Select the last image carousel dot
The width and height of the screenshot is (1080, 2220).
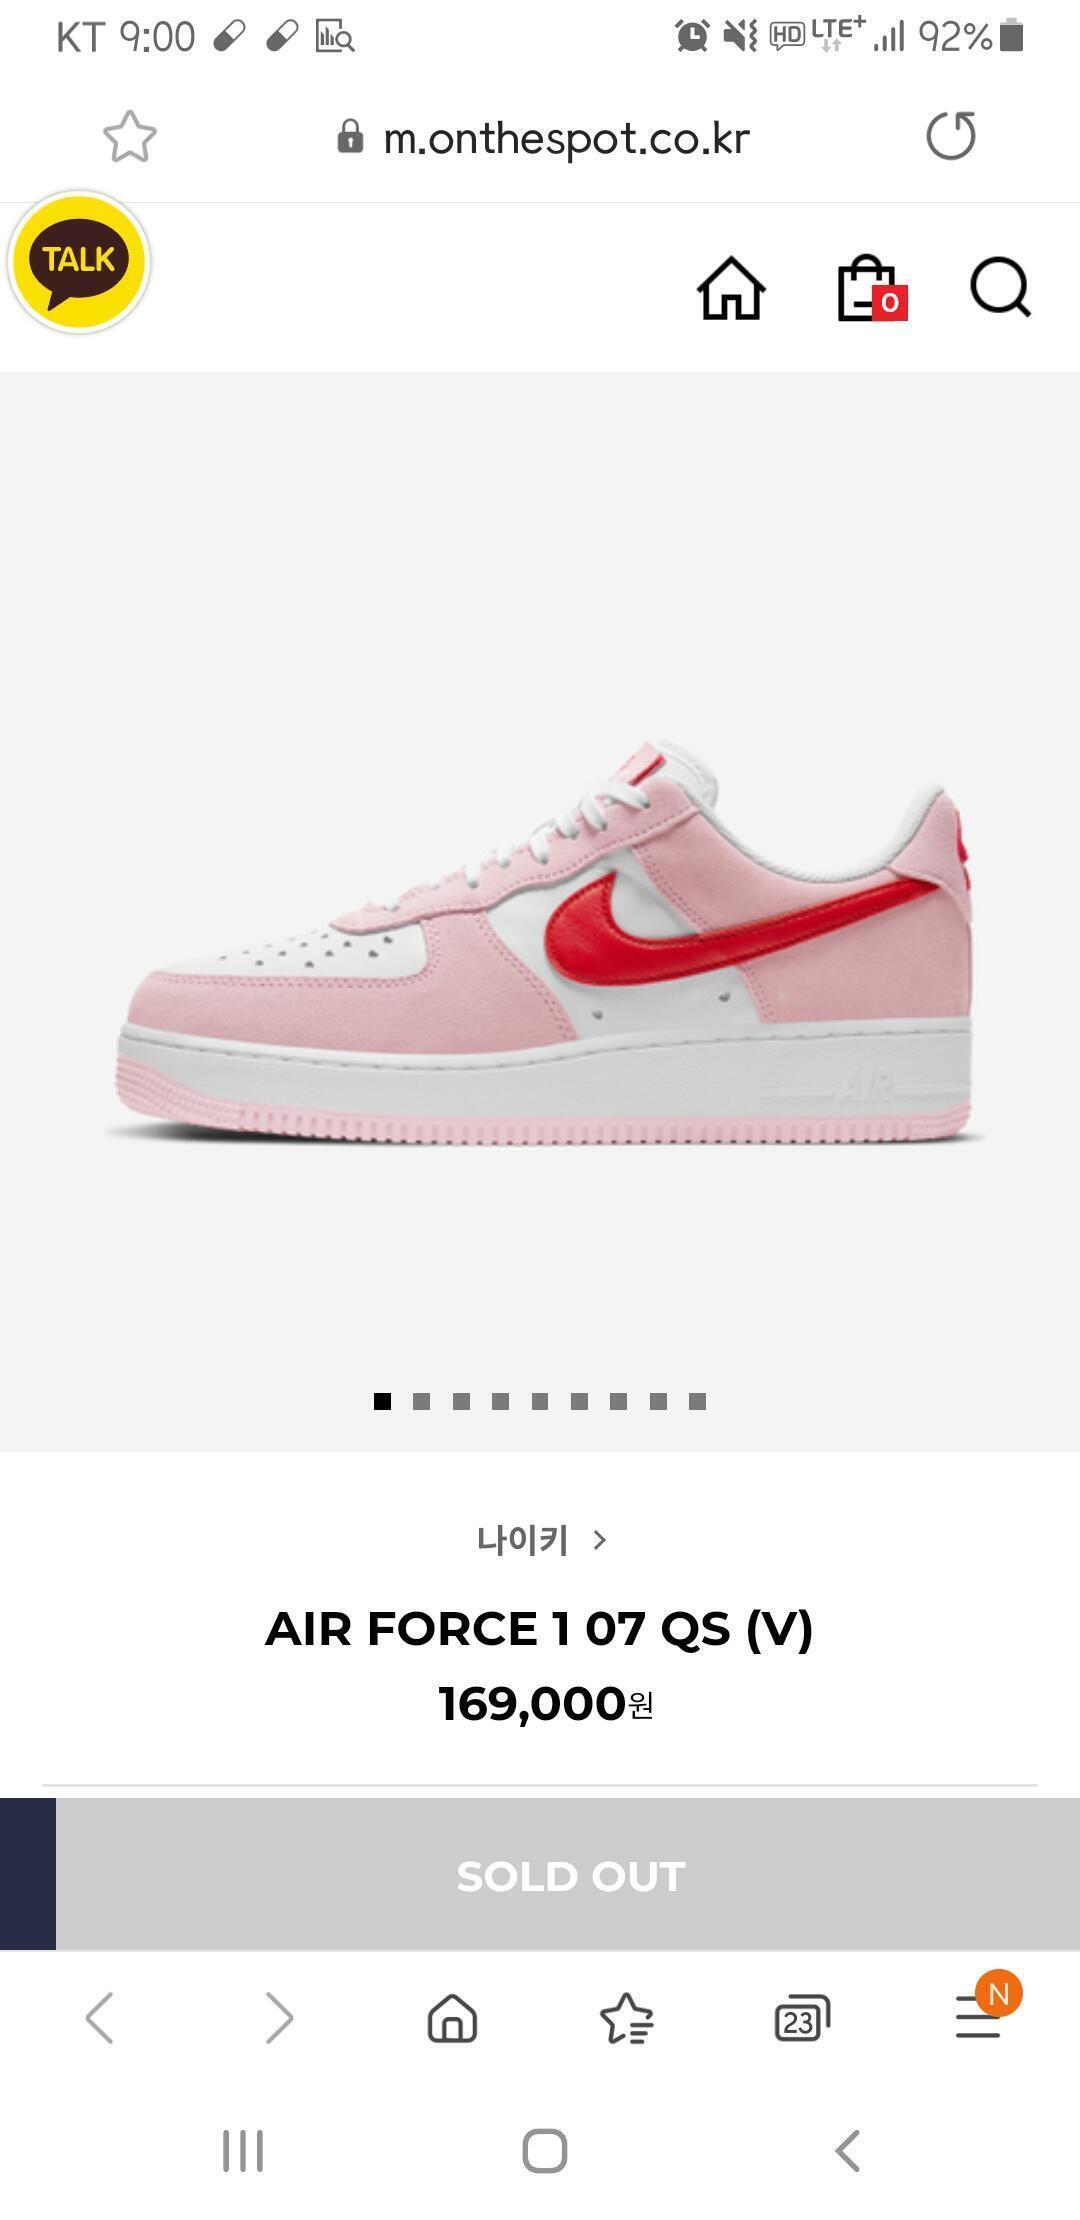[697, 1401]
